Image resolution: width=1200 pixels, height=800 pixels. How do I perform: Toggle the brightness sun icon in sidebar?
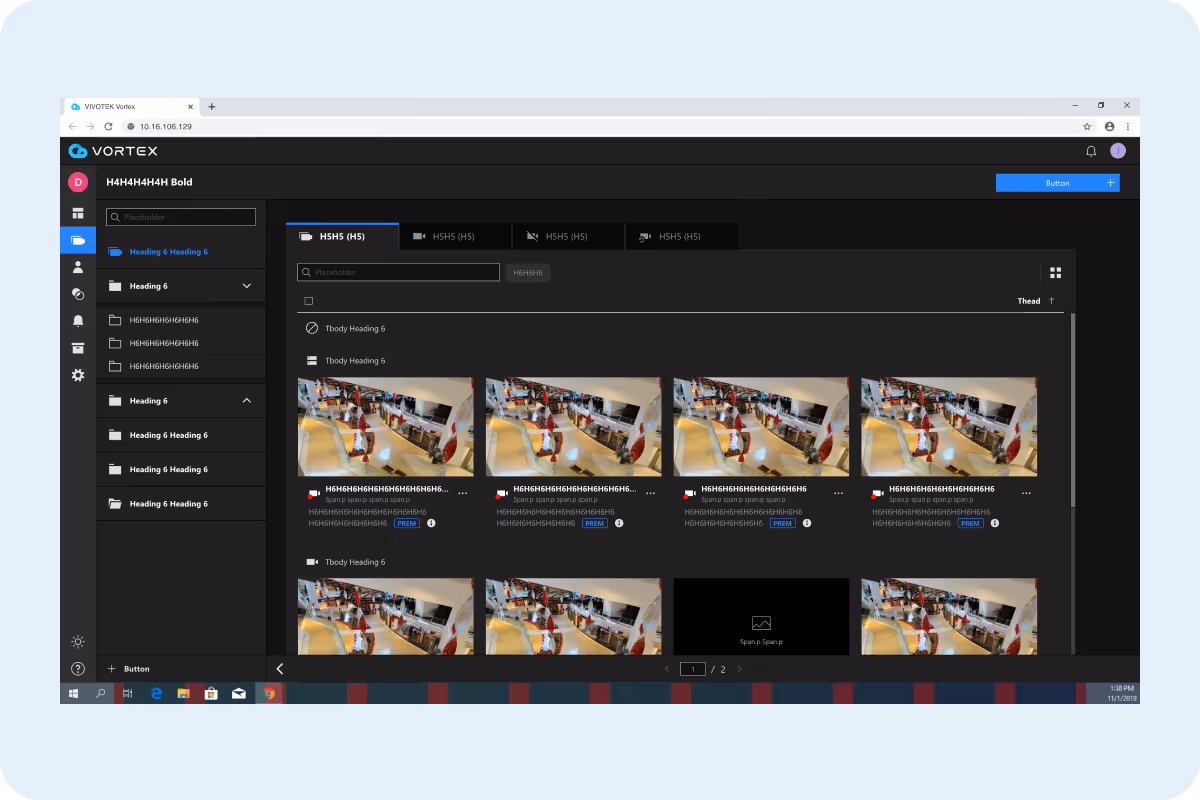(78, 642)
